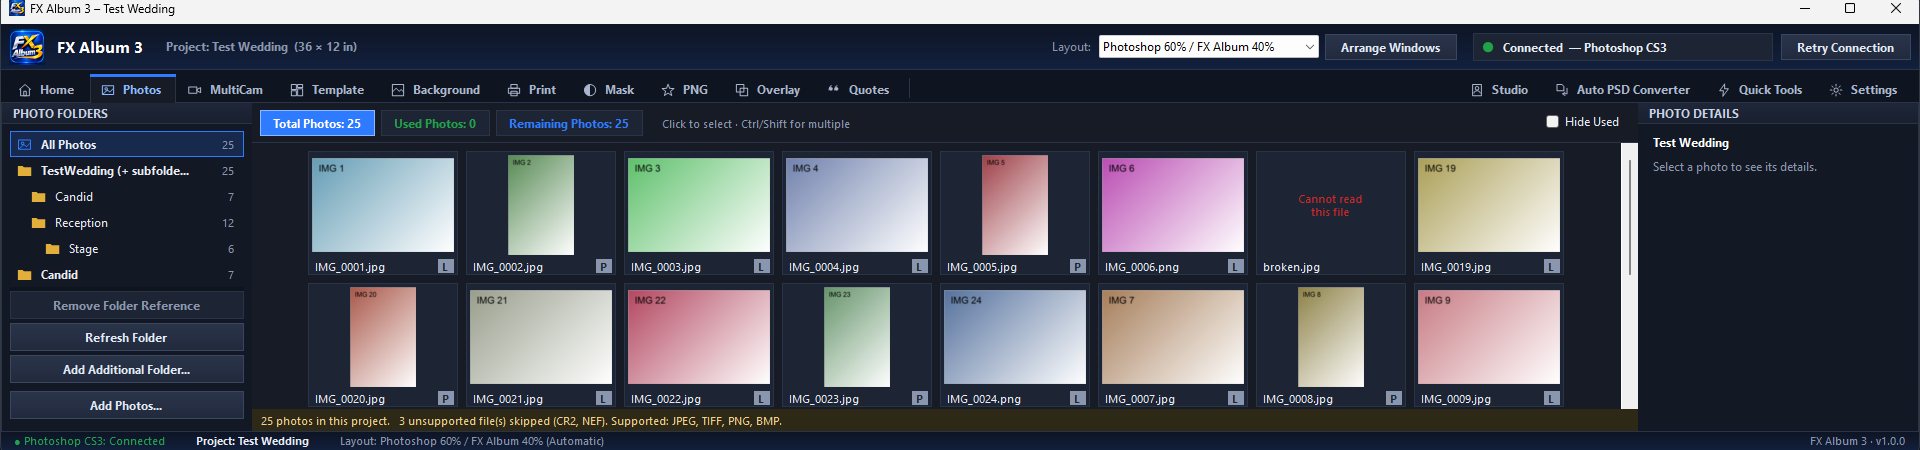
Task: Select IMG_0020.jpg thumbnail
Action: [x=383, y=345]
